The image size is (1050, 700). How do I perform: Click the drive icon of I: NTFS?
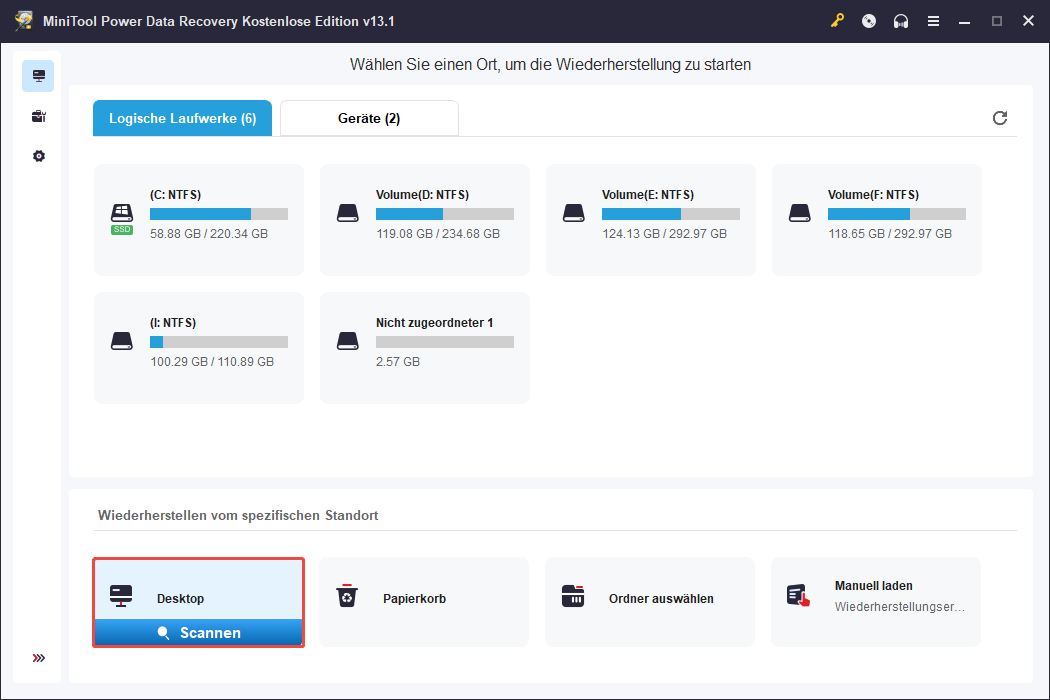pyautogui.click(x=122, y=342)
